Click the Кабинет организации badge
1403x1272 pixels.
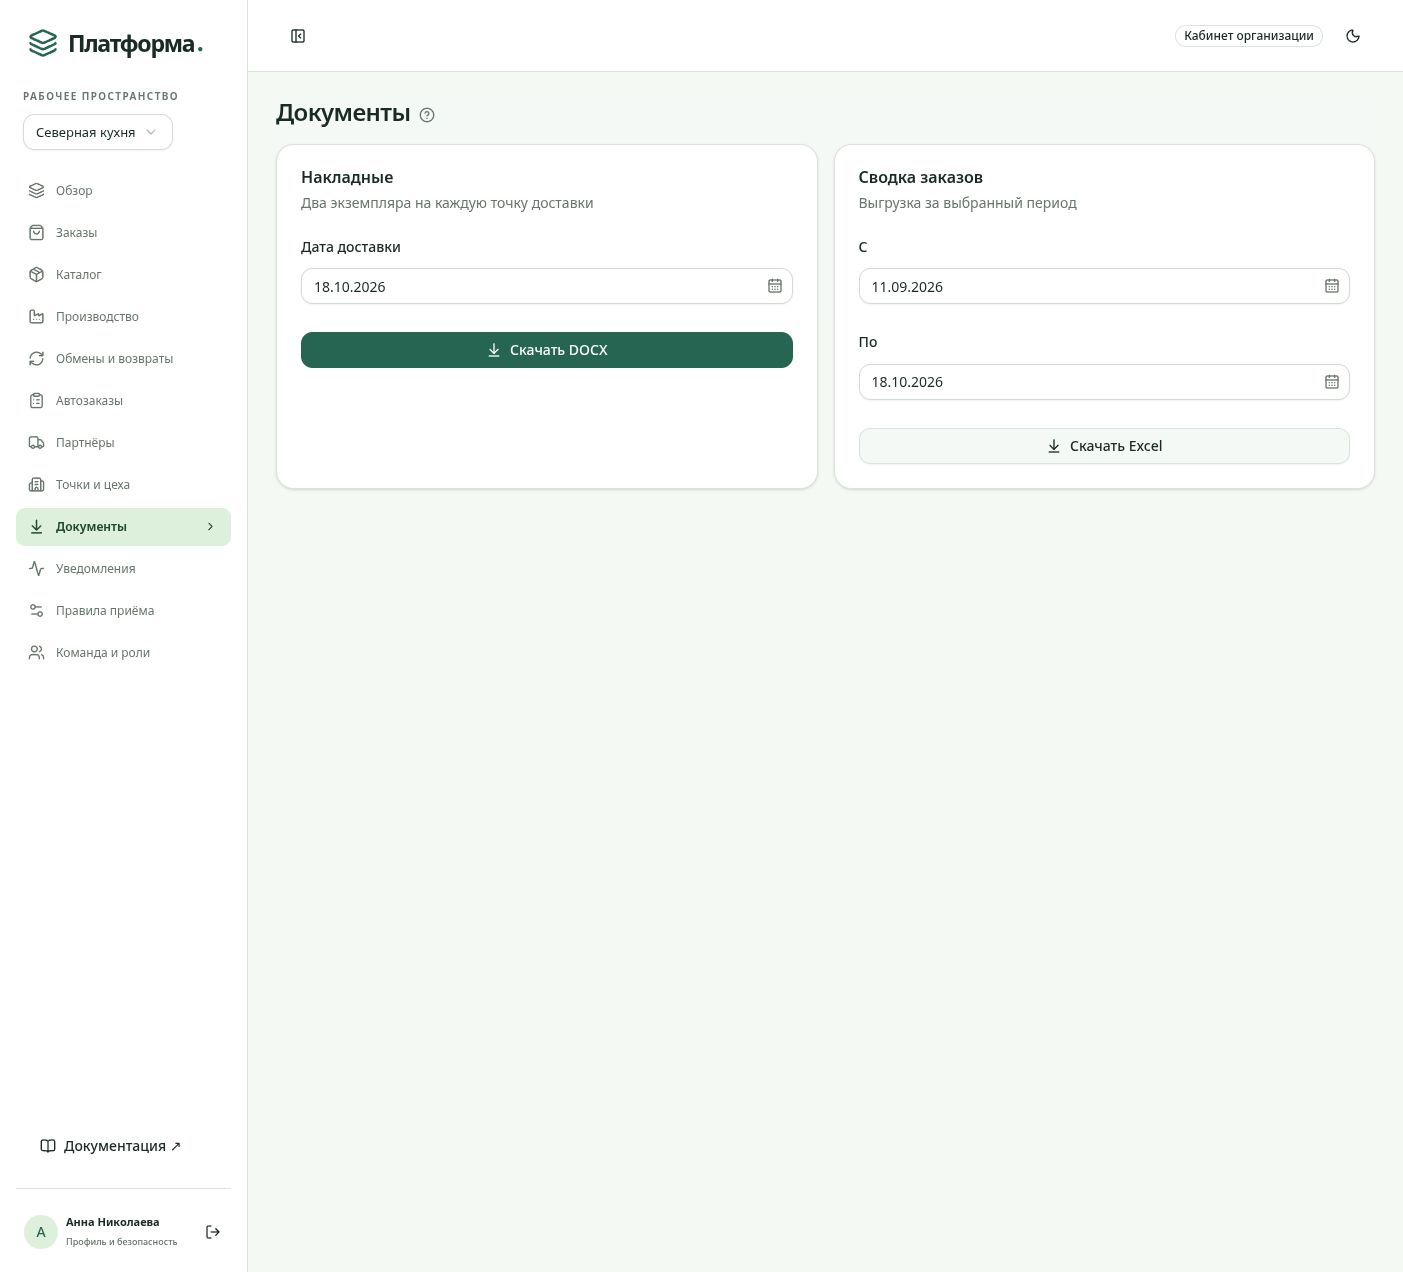[1249, 36]
